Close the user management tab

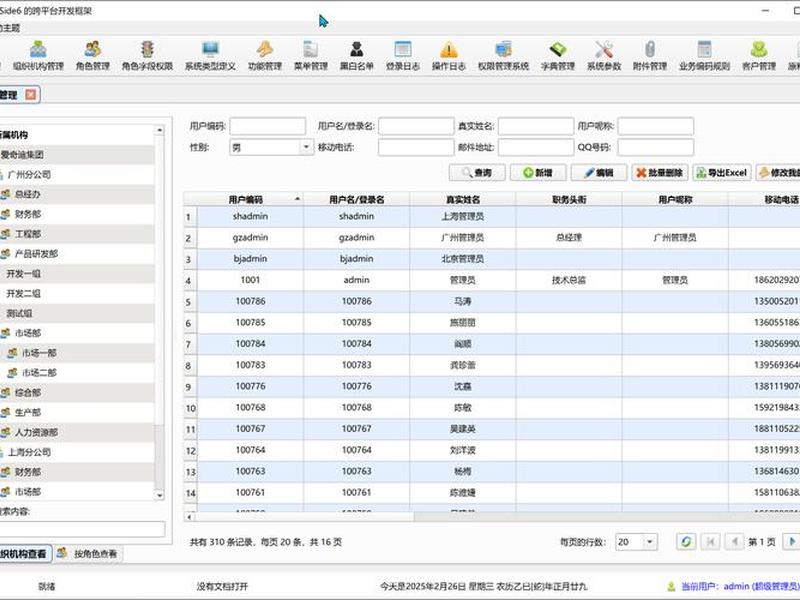pyautogui.click(x=31, y=94)
